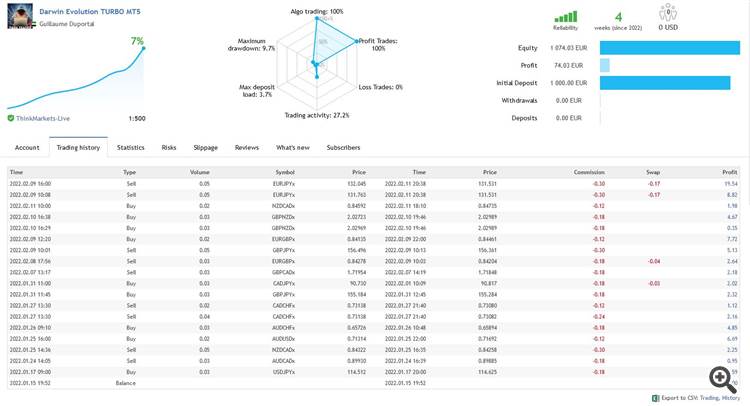Open the What's new tab

[x=293, y=147]
